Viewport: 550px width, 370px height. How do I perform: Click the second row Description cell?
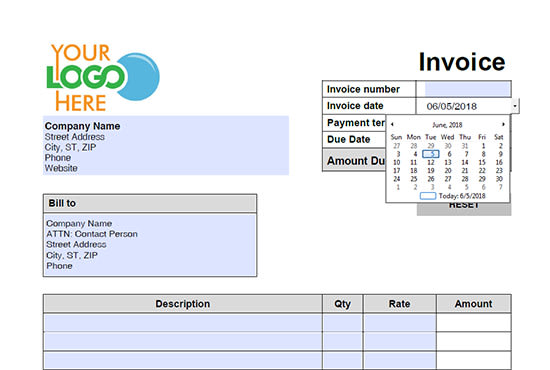tap(183, 341)
